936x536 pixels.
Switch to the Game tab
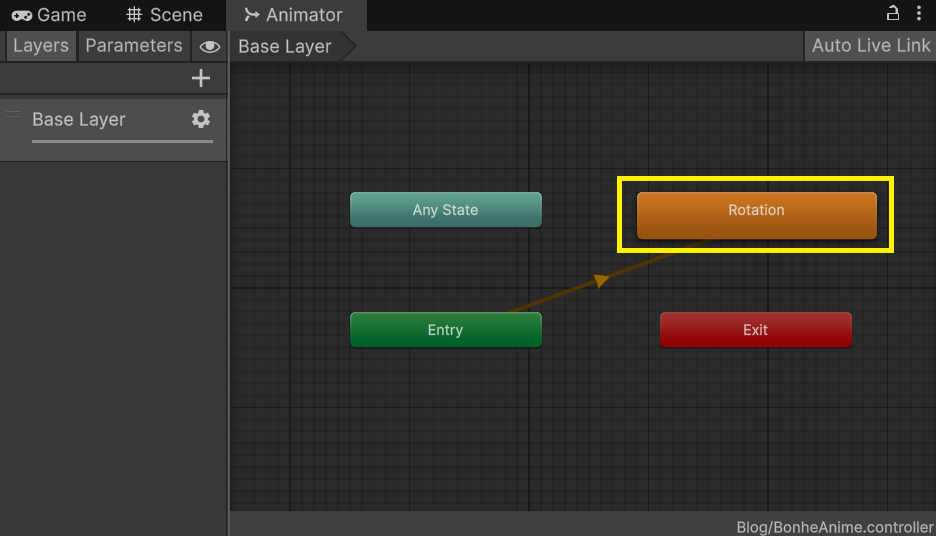pos(50,15)
